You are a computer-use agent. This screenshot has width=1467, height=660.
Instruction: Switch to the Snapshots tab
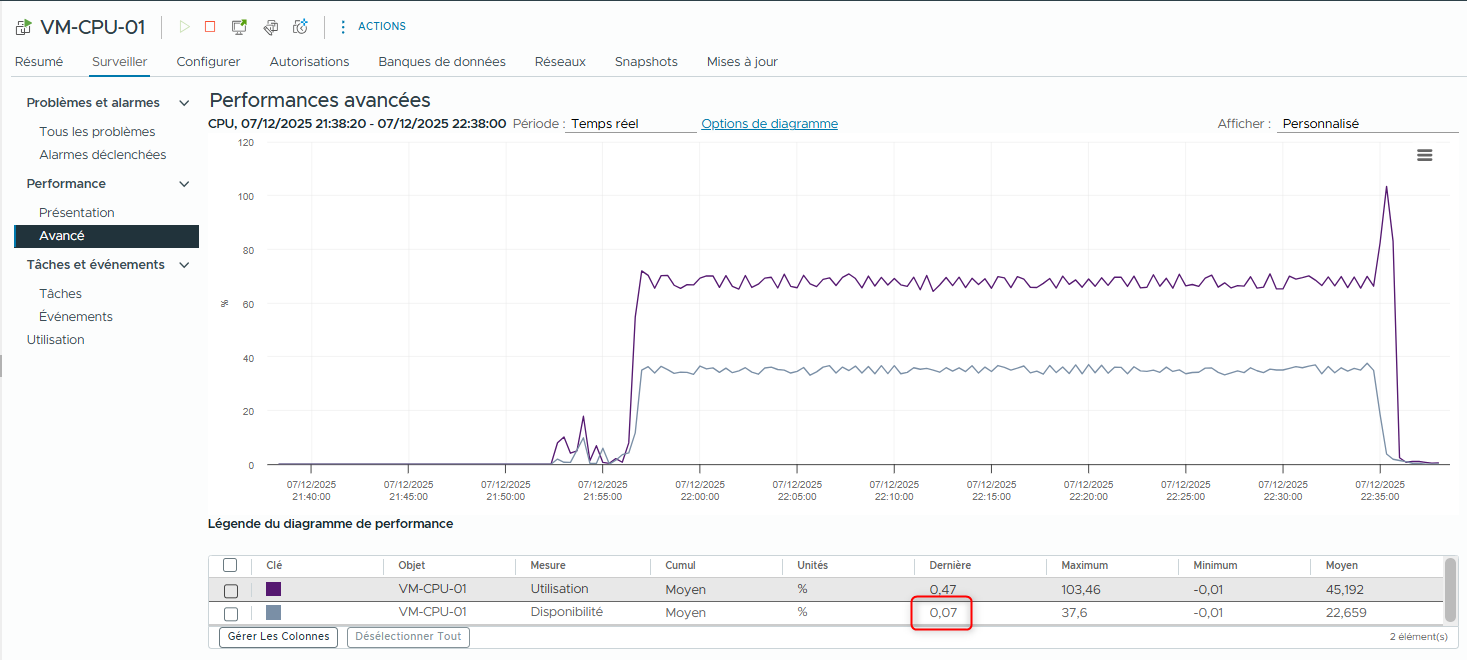point(646,62)
